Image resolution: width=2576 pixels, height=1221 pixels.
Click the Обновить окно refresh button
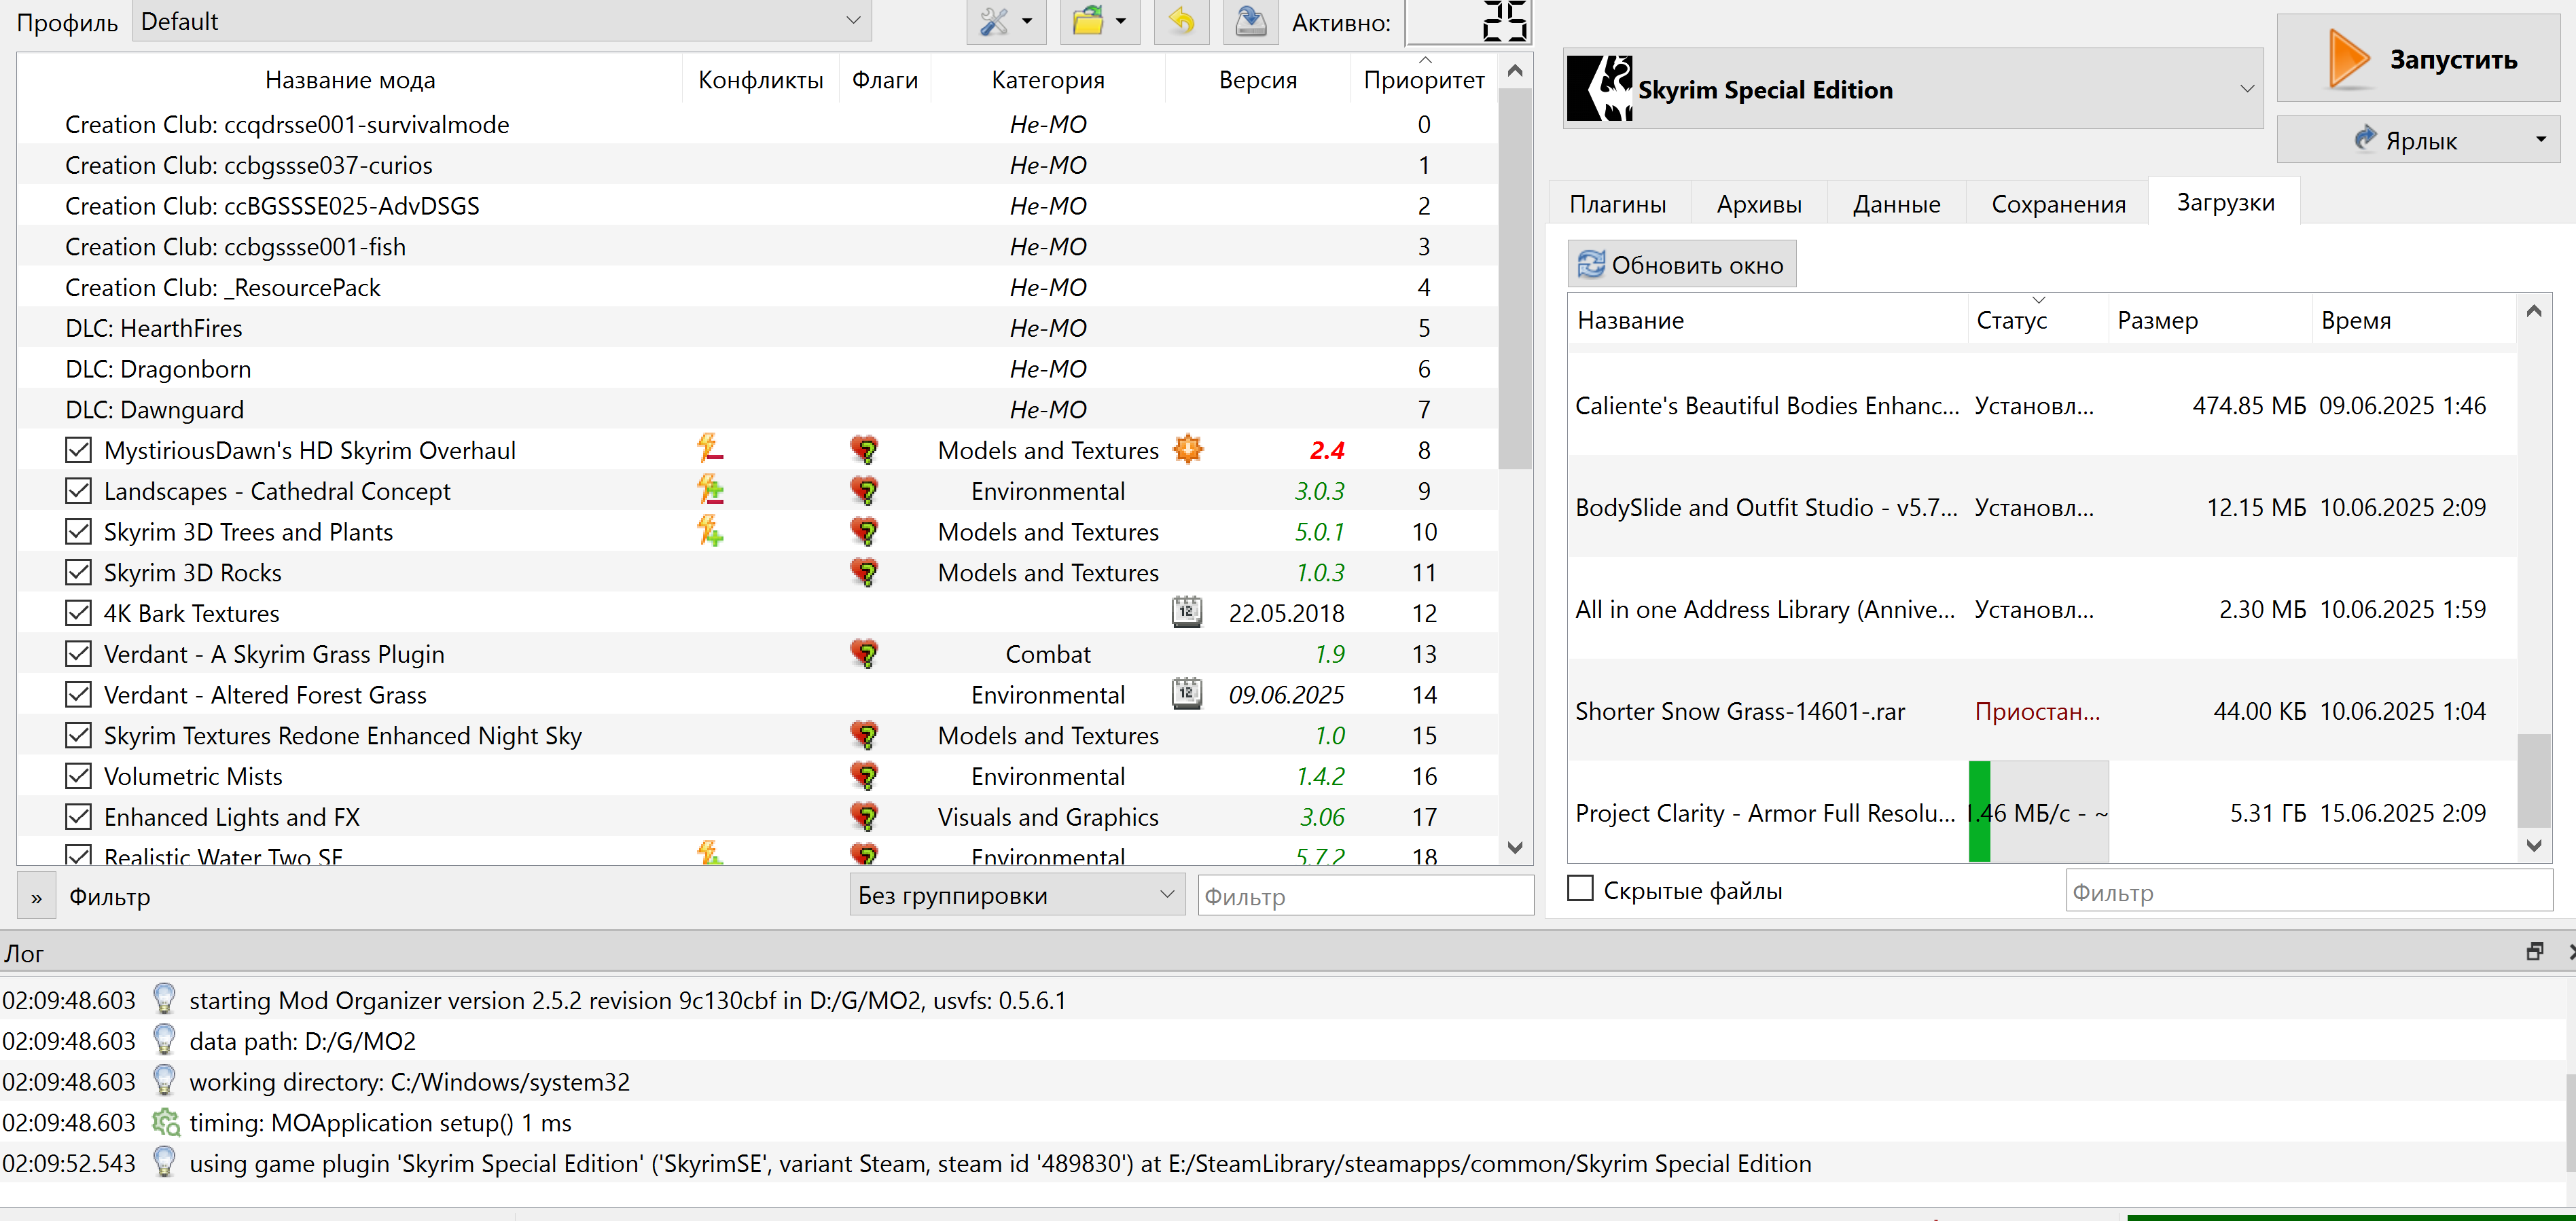pos(1681,265)
